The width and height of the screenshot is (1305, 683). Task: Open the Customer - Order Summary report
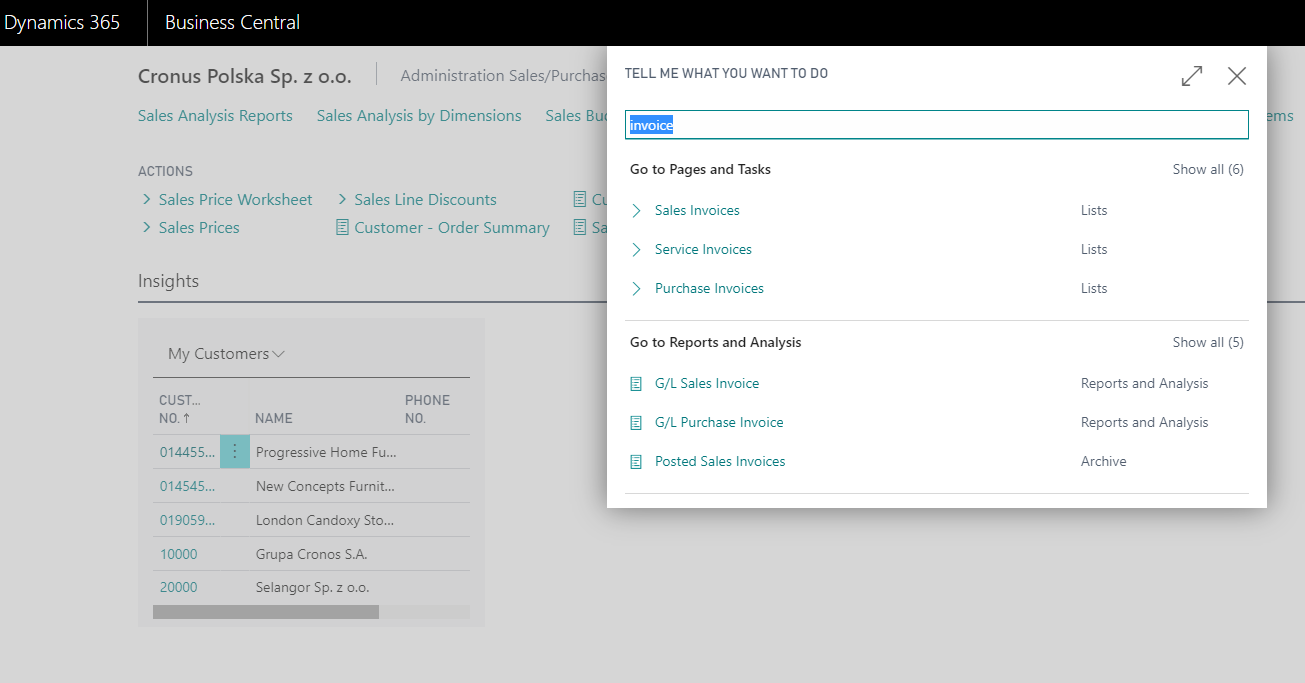coord(452,228)
